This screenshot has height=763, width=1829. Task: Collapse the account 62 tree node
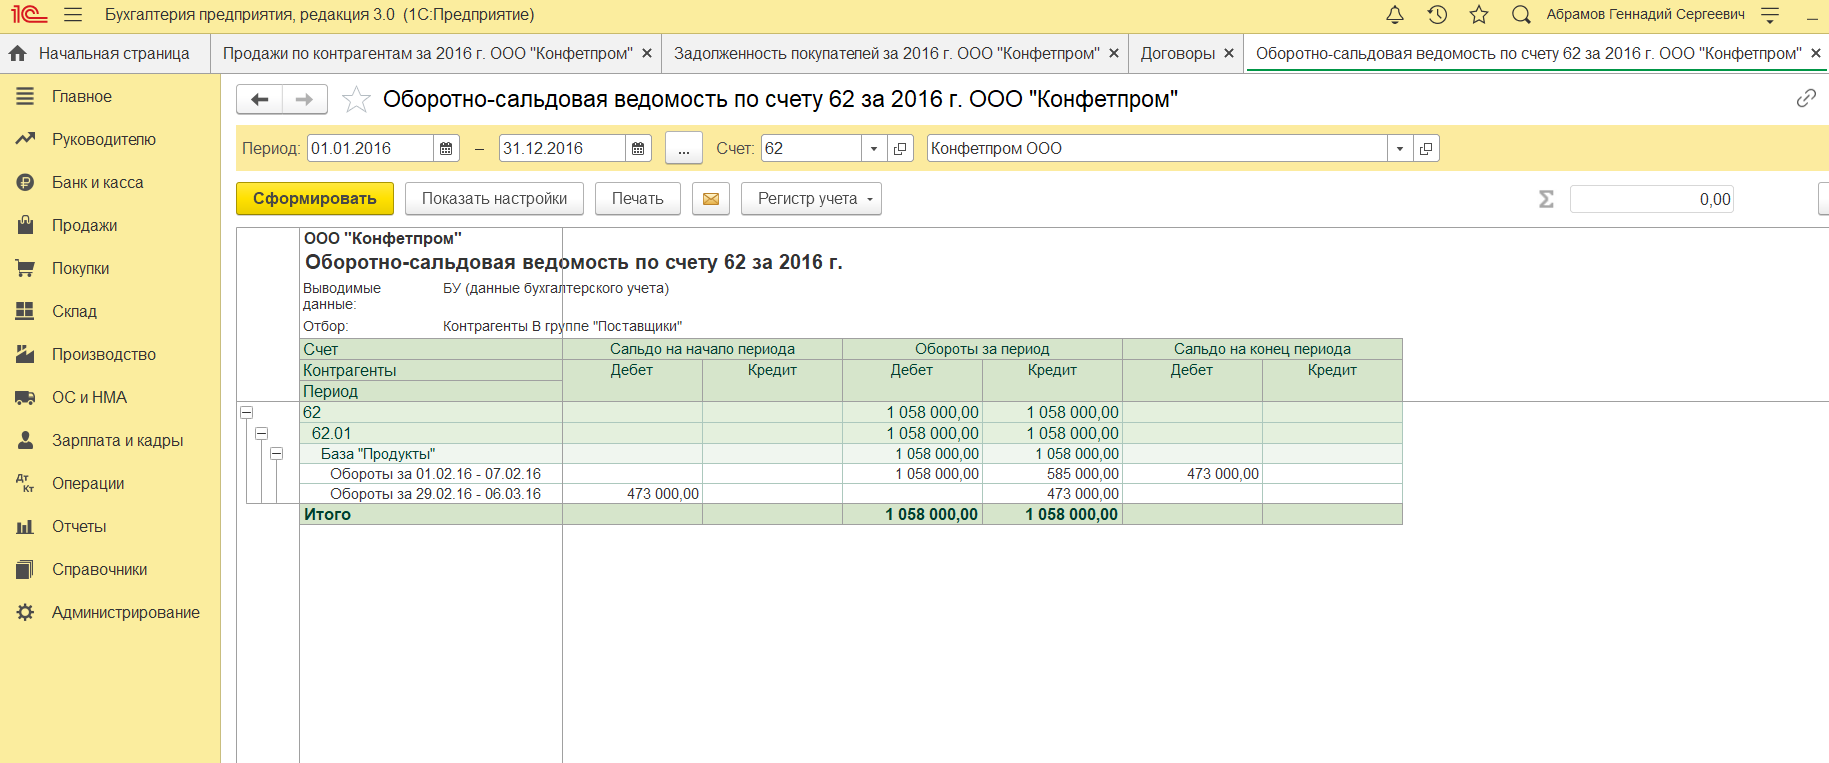tap(247, 413)
